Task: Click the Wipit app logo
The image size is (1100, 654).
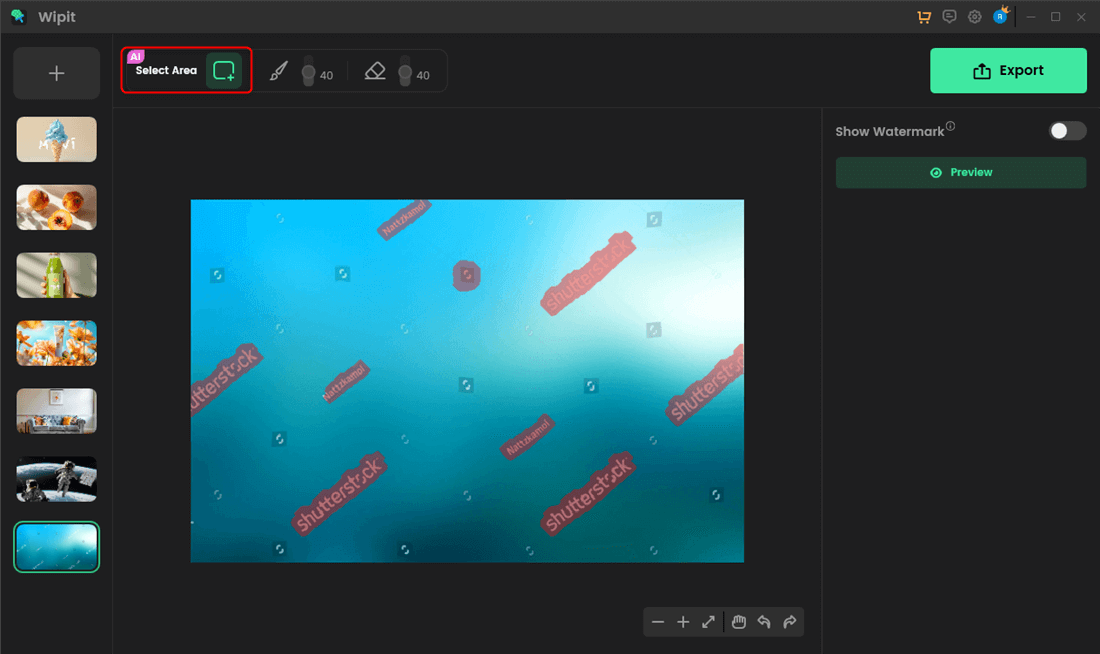Action: [18, 16]
